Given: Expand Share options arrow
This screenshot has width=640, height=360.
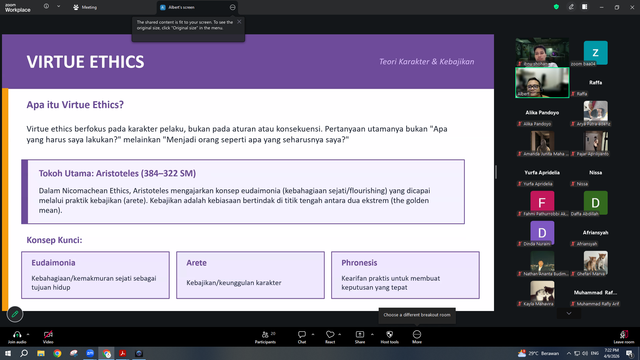Looking at the screenshot, I should (x=372, y=334).
